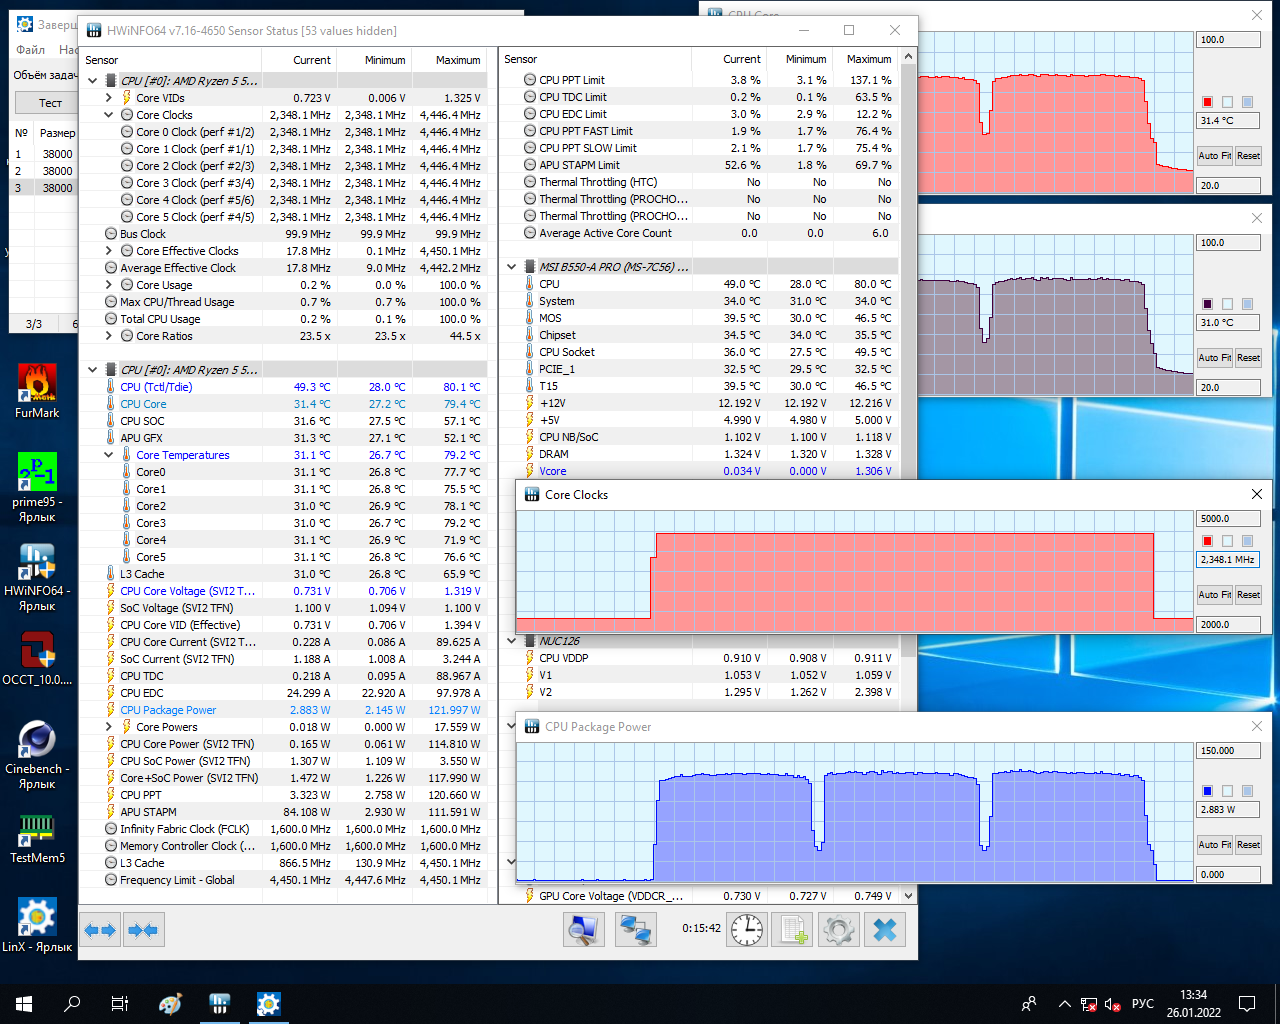This screenshot has width=1280, height=1024.
Task: Click Reset in CPU Package Power graph
Action: click(1248, 845)
